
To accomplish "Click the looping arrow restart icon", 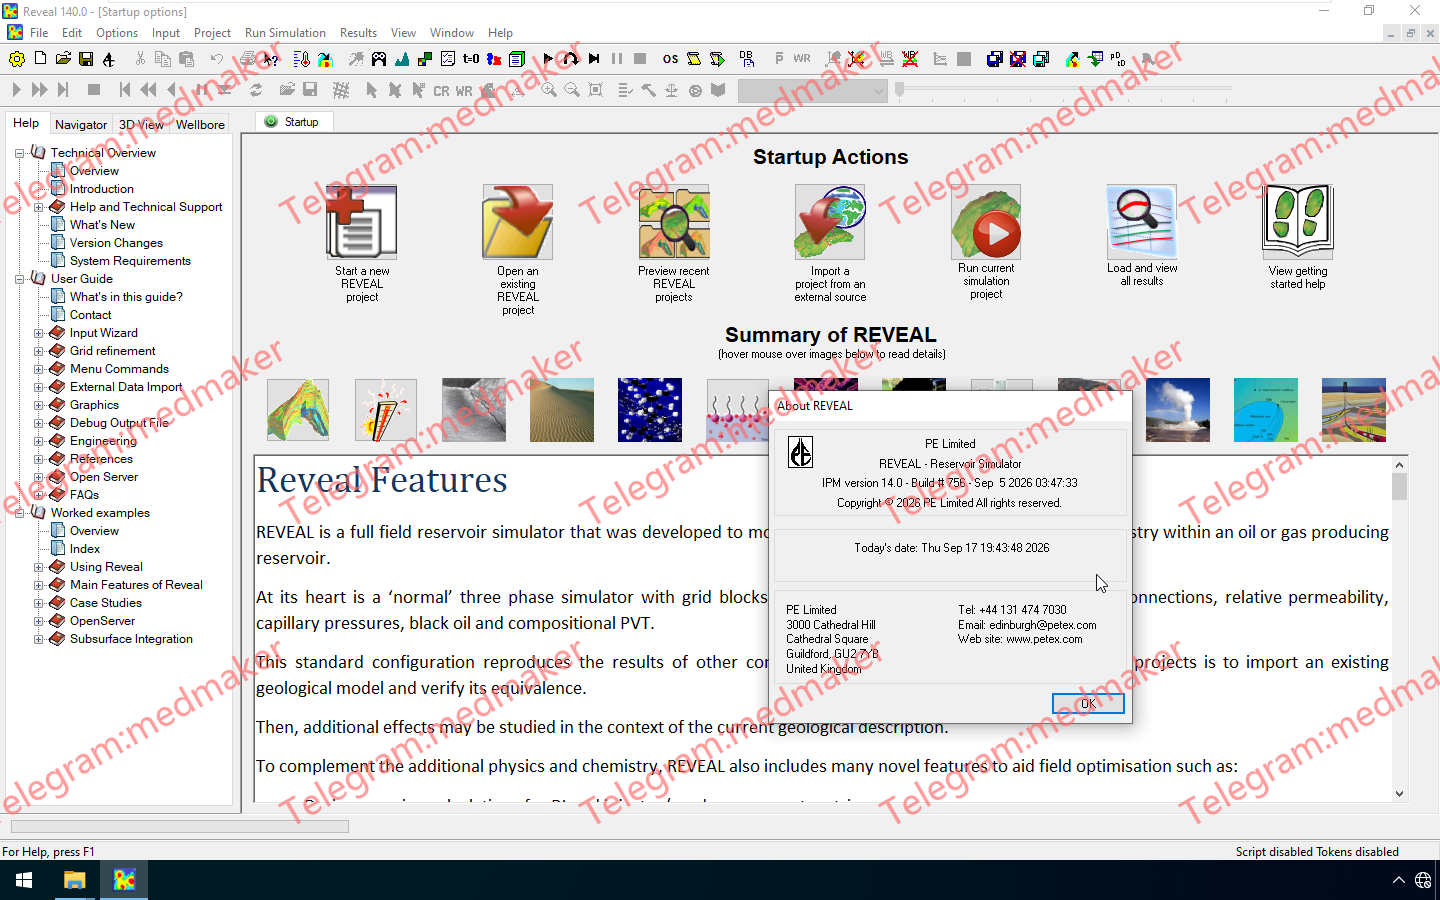I will [x=571, y=59].
